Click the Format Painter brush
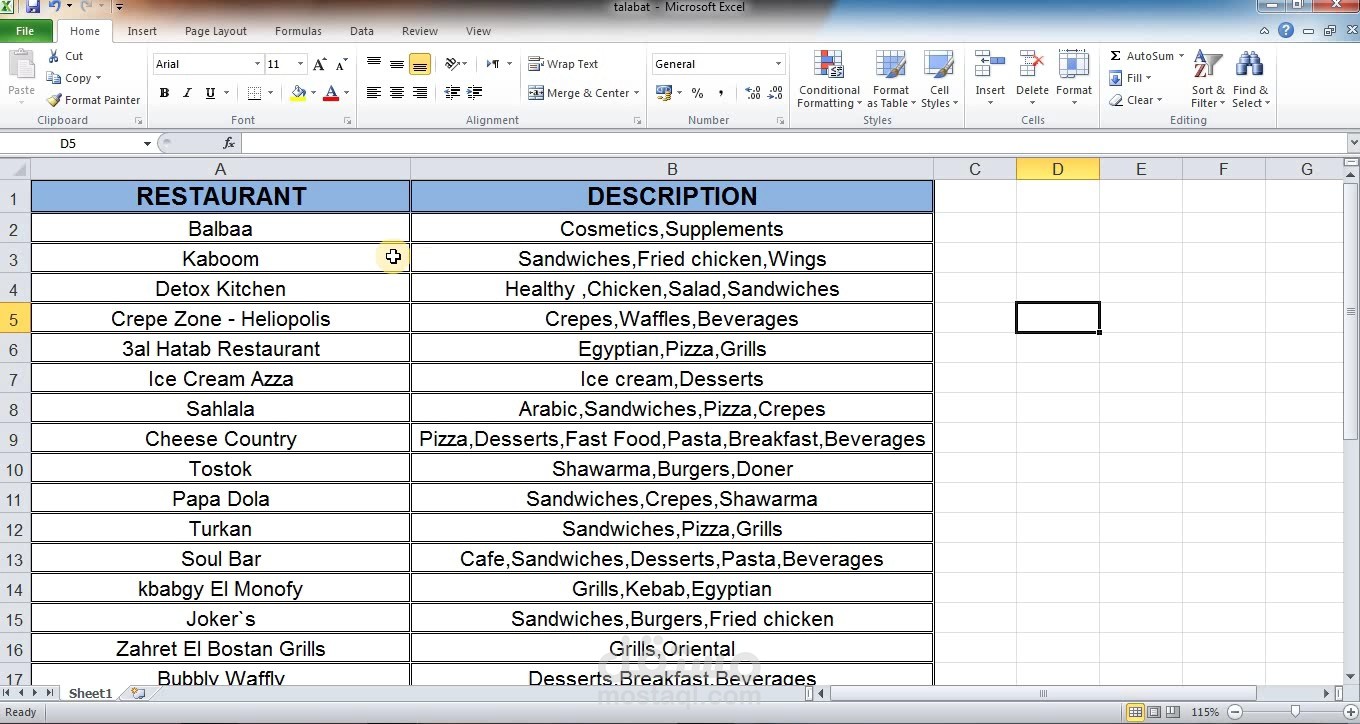This screenshot has width=1360, height=724. (x=54, y=100)
